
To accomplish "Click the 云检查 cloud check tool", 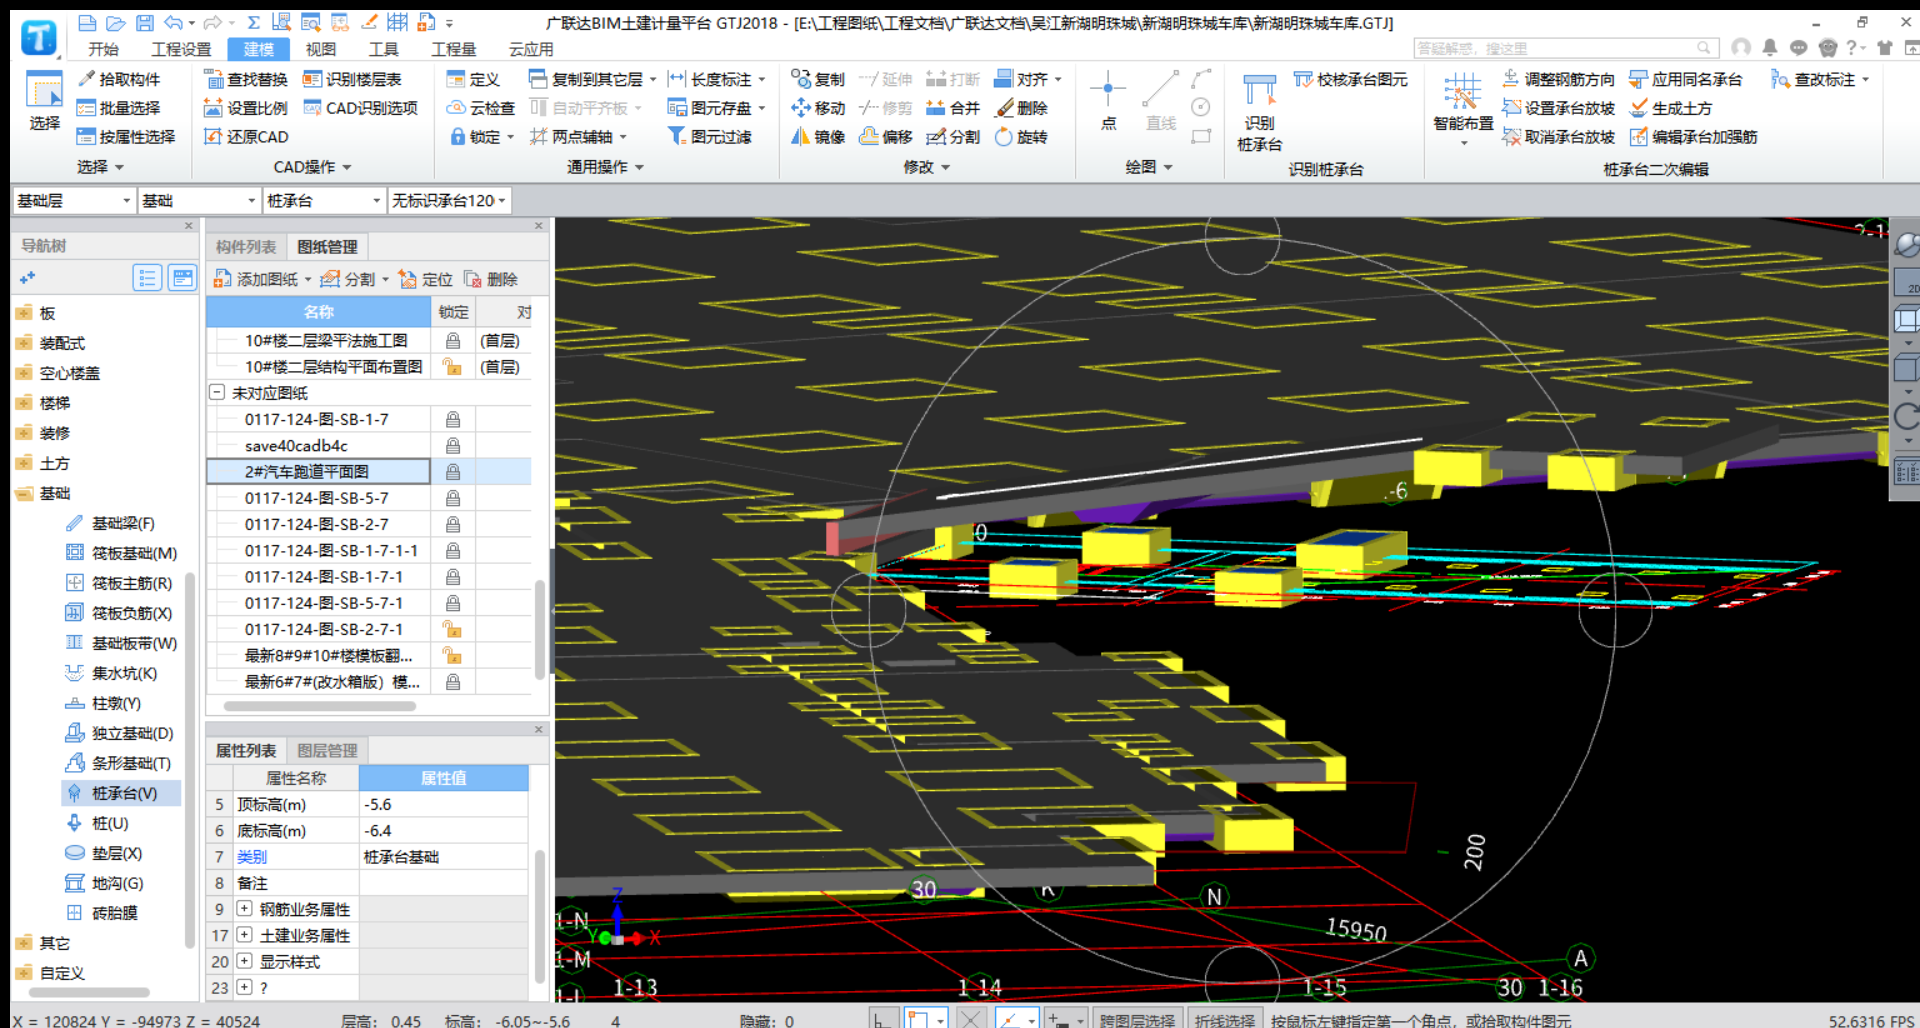I will coord(480,108).
